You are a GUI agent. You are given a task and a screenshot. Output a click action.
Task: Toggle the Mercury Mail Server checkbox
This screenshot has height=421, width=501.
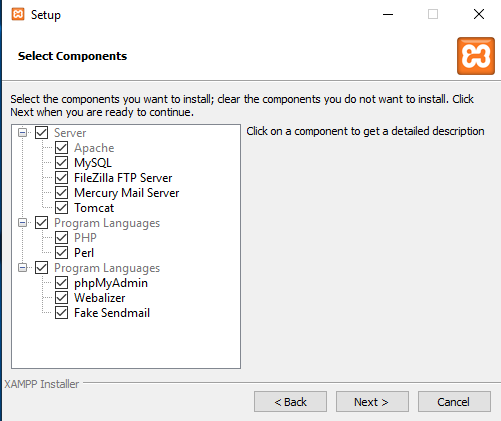coord(62,193)
